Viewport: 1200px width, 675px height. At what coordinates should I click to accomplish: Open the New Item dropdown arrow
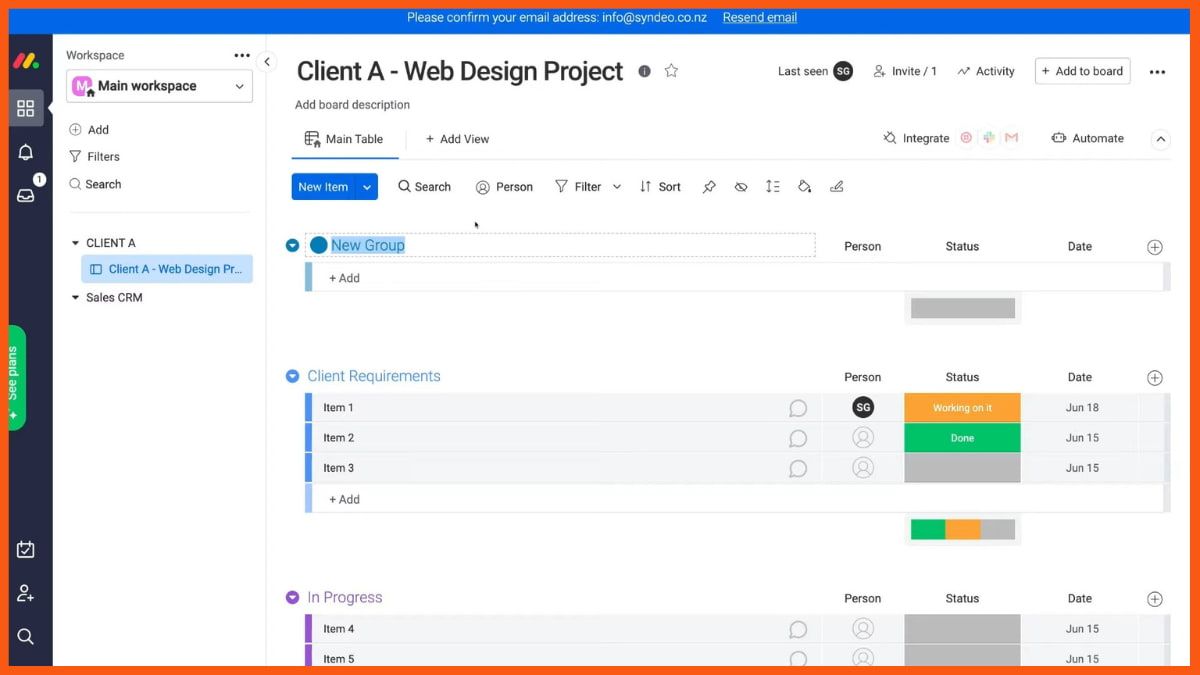[367, 187]
